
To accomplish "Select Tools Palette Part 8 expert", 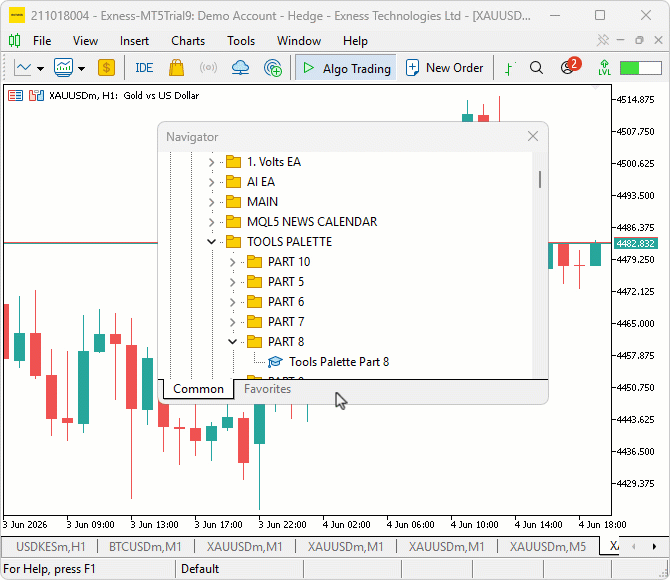I will pos(339,362).
